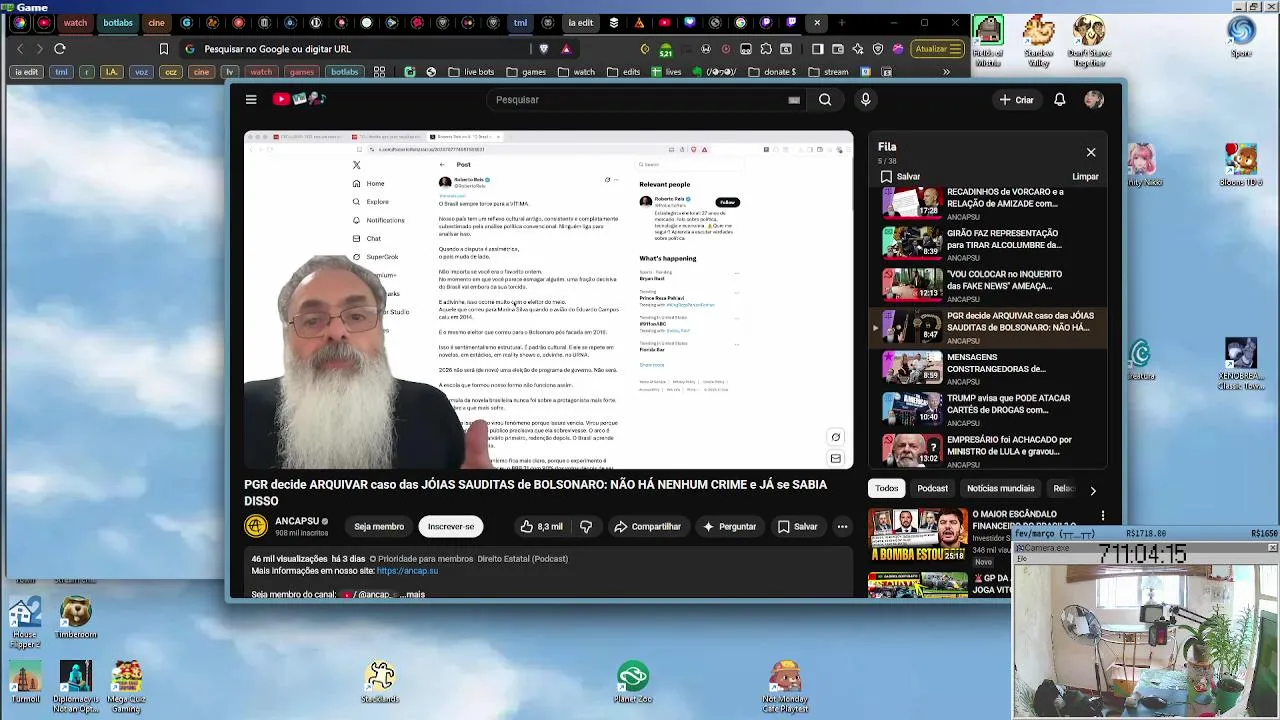Open a new browser tab with plus
The image size is (1280, 720).
[x=841, y=22]
